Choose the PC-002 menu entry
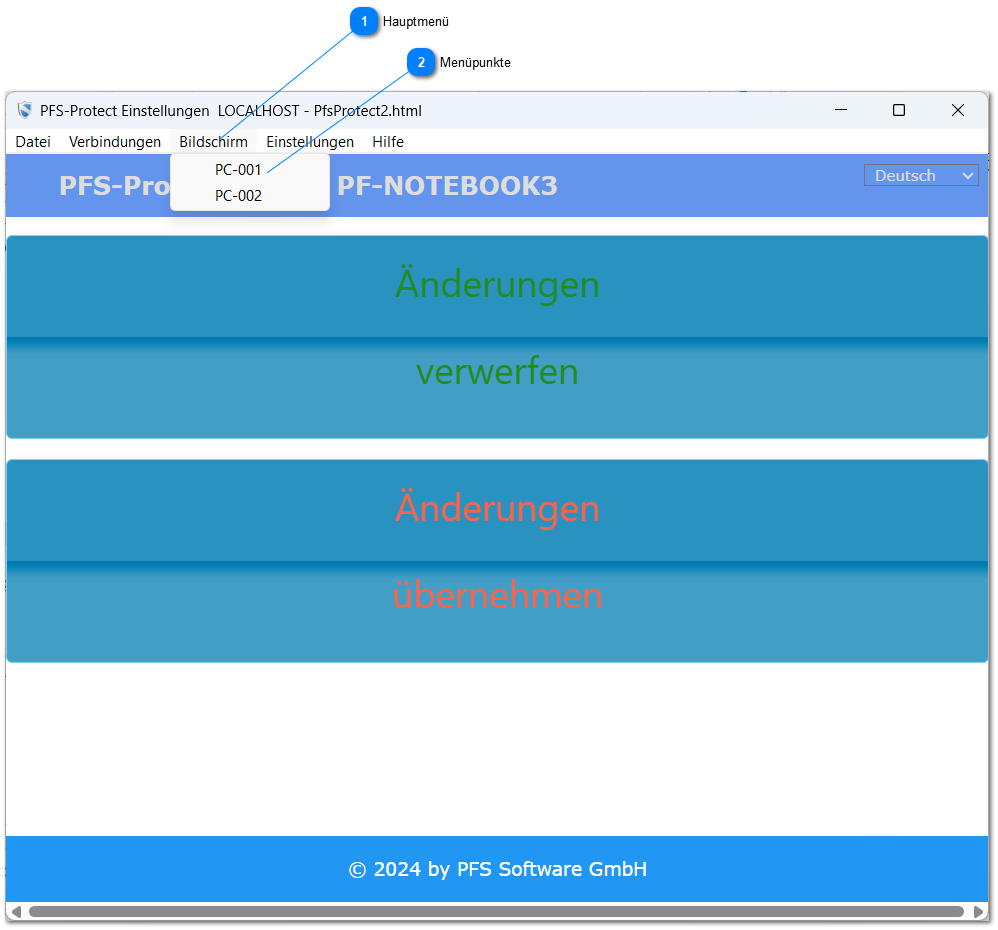998x930 pixels. [238, 196]
